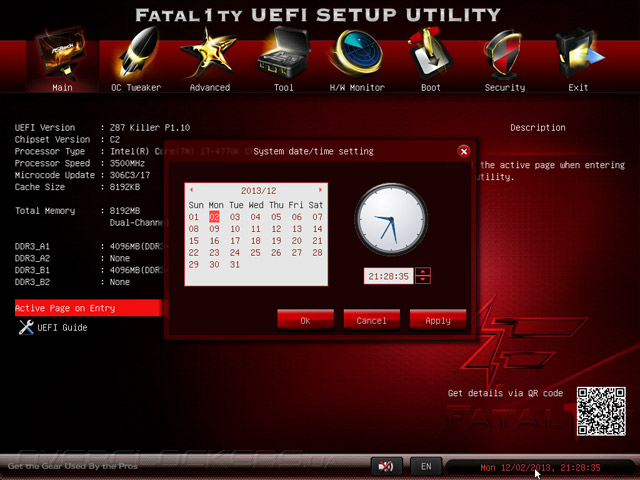Image resolution: width=640 pixels, height=480 pixels.
Task: Select the H/W Monitor tab label
Action: coord(357,87)
